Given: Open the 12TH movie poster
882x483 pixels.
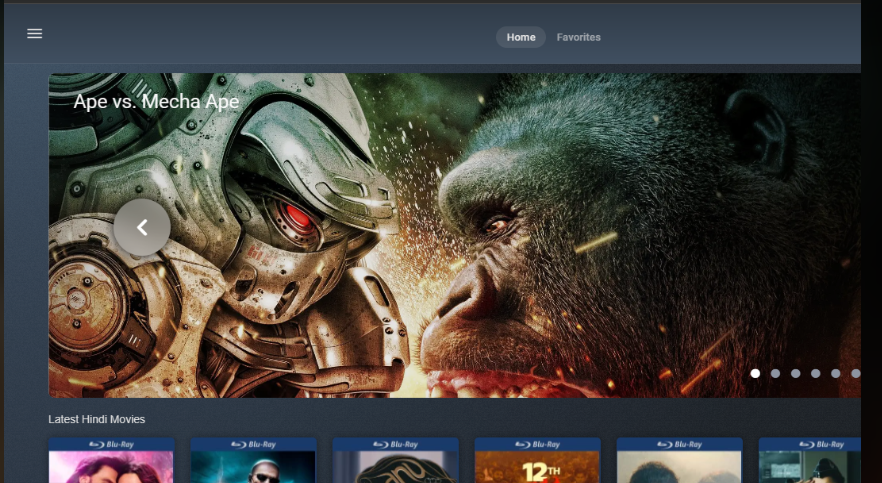Looking at the screenshot, I should click(537, 461).
